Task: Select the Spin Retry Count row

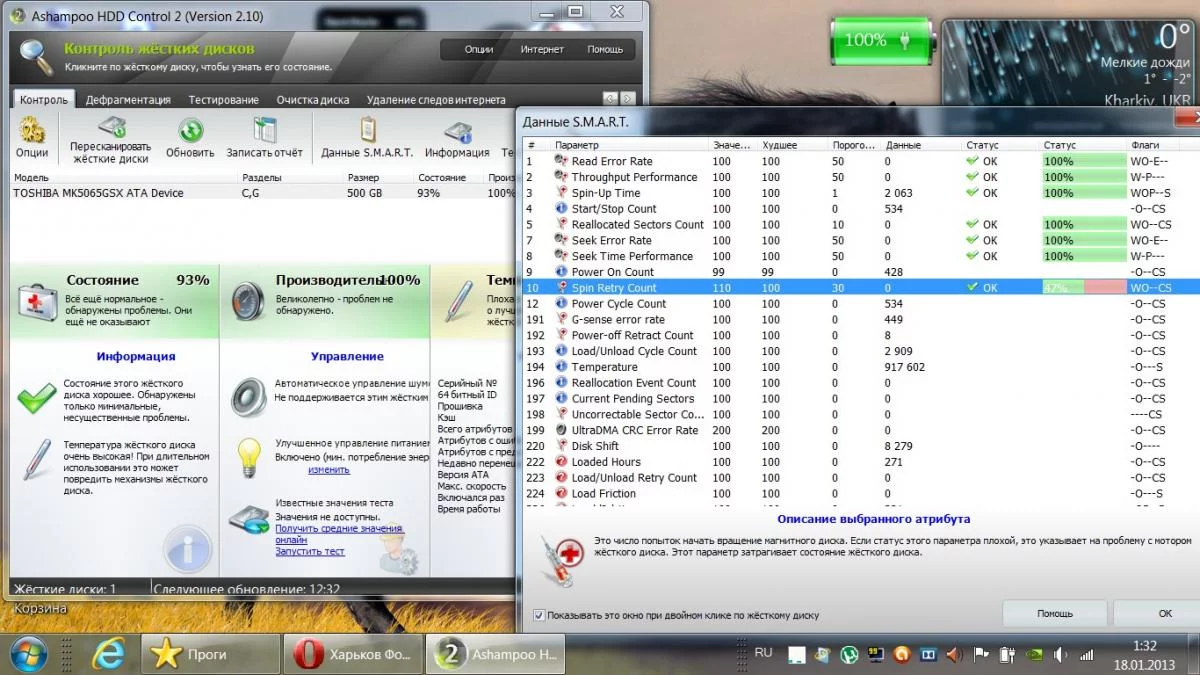Action: (860, 288)
